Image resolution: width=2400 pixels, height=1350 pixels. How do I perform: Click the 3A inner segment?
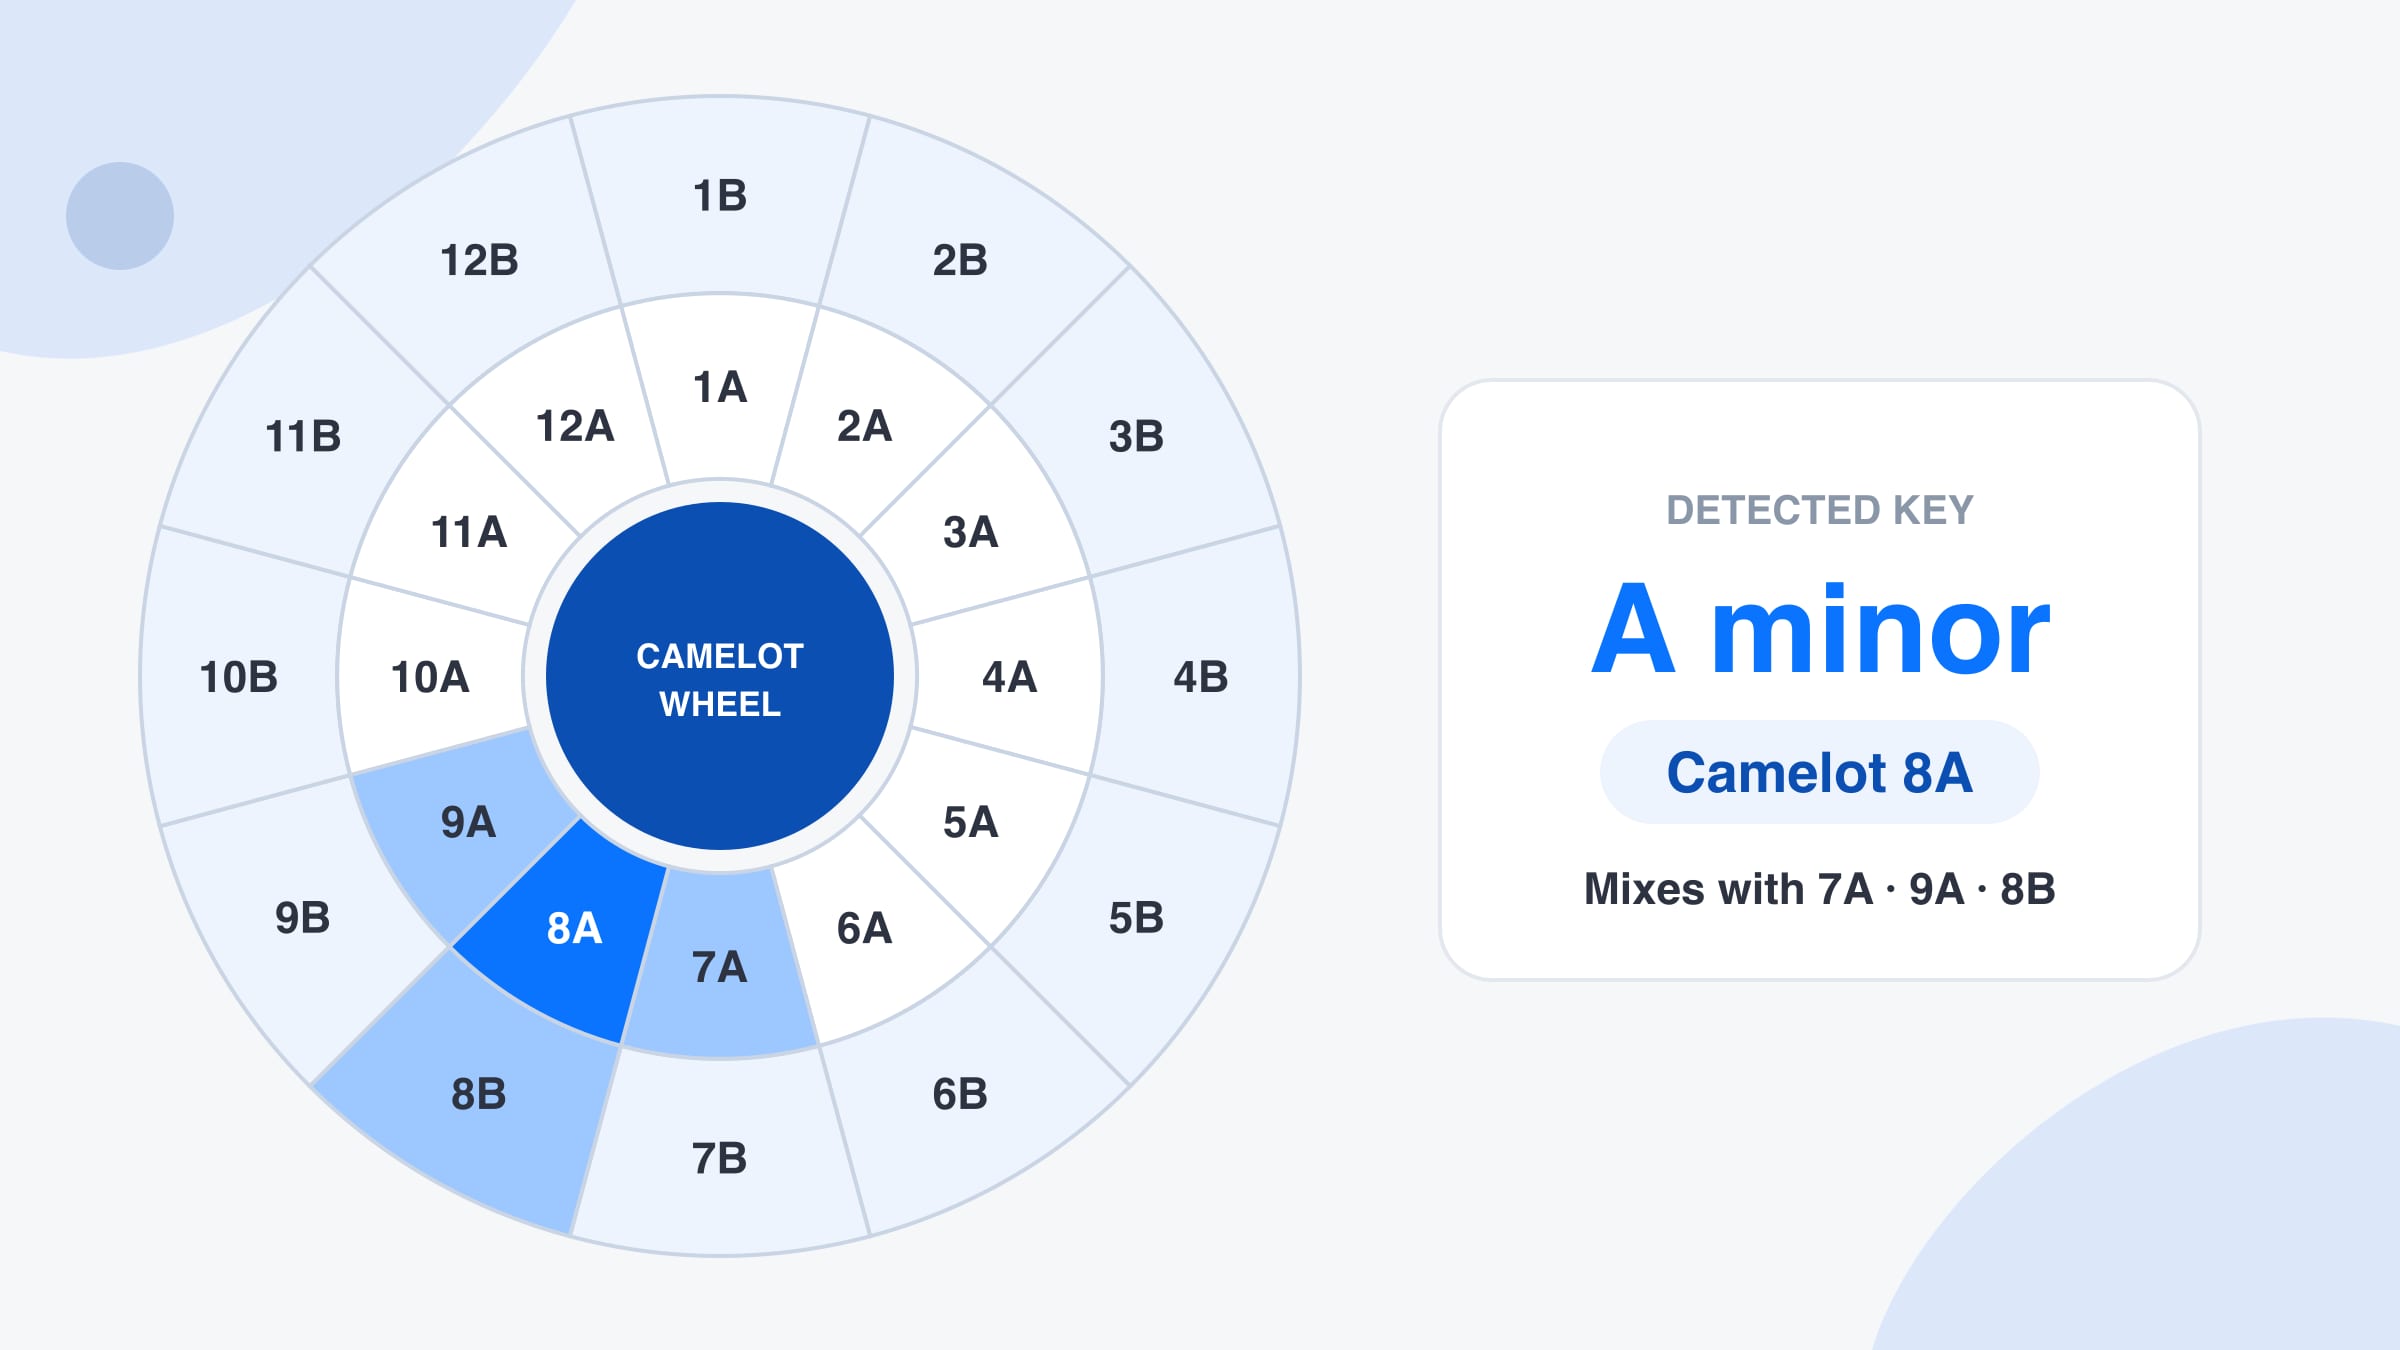(x=970, y=532)
